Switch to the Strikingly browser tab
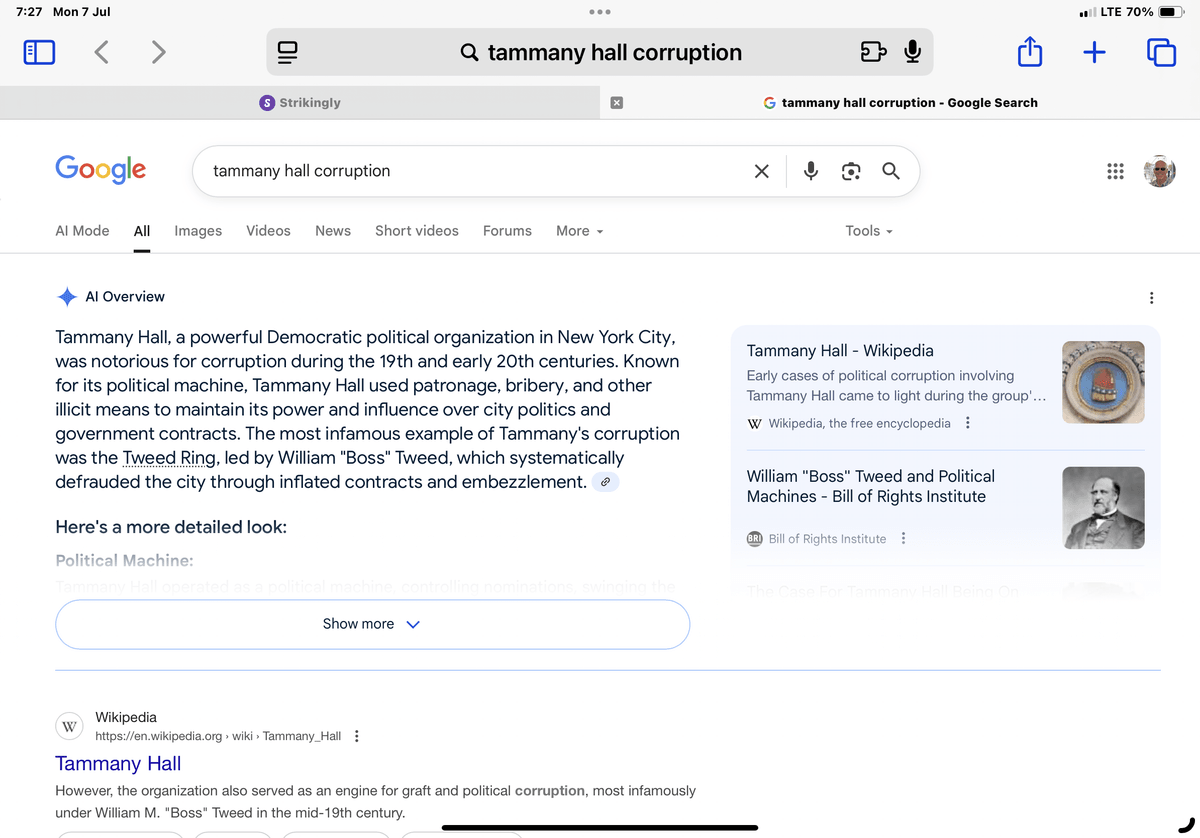This screenshot has height=838, width=1200. pyautogui.click(x=300, y=102)
